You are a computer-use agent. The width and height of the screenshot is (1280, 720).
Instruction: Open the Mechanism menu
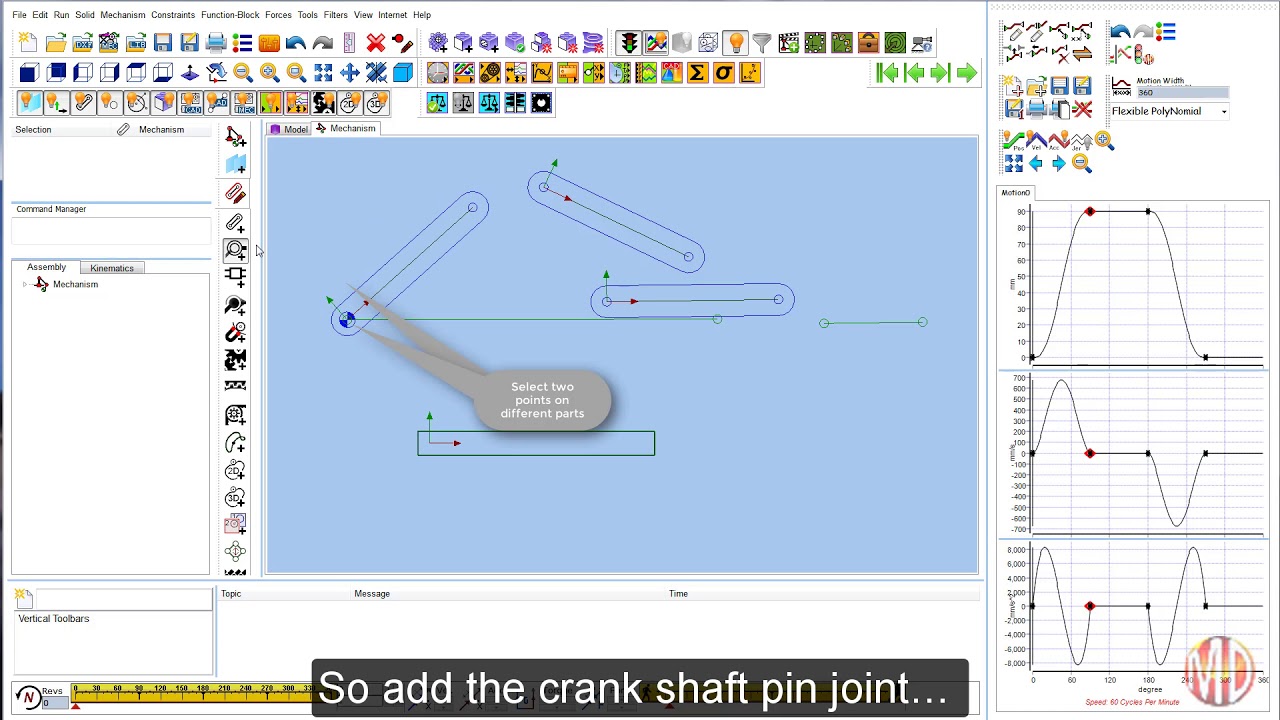(x=123, y=15)
